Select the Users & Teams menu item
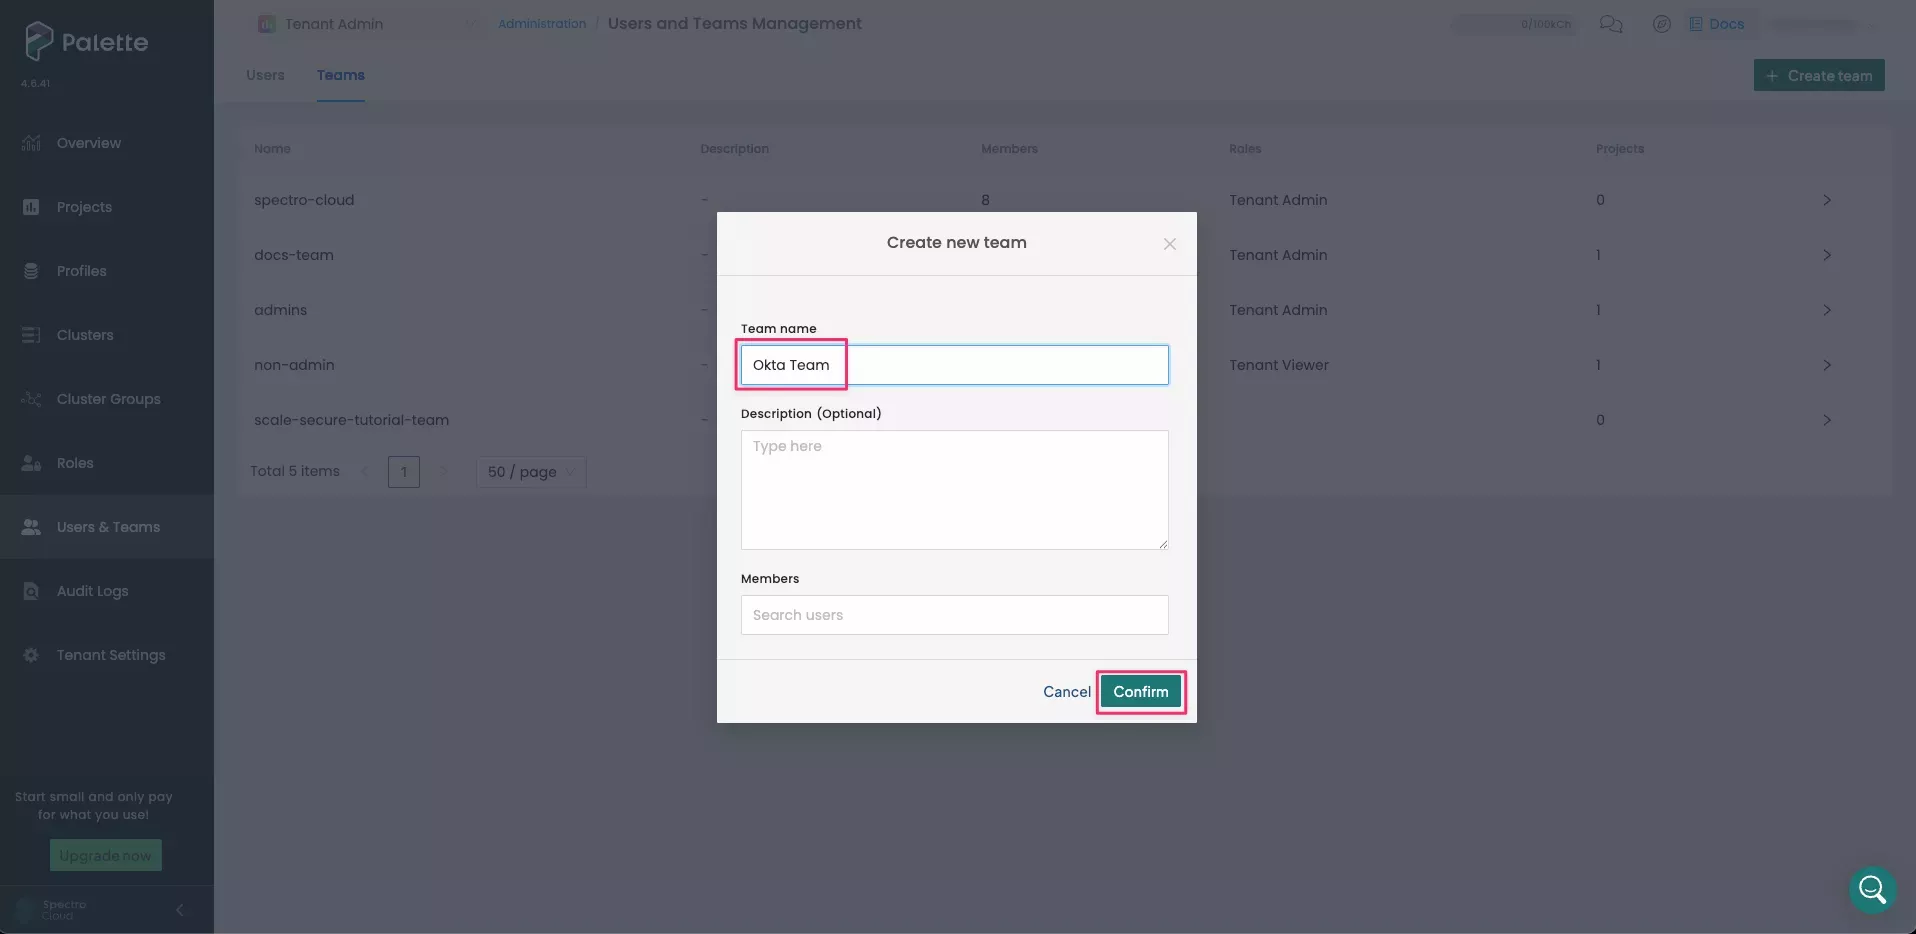 (x=107, y=527)
